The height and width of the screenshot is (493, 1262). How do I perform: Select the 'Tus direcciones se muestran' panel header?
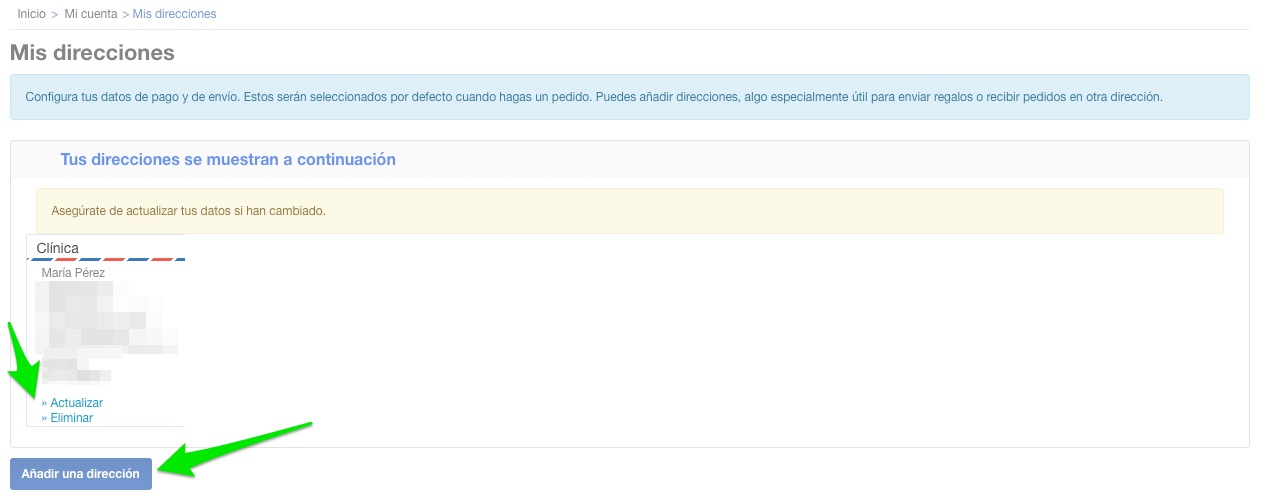coord(228,159)
